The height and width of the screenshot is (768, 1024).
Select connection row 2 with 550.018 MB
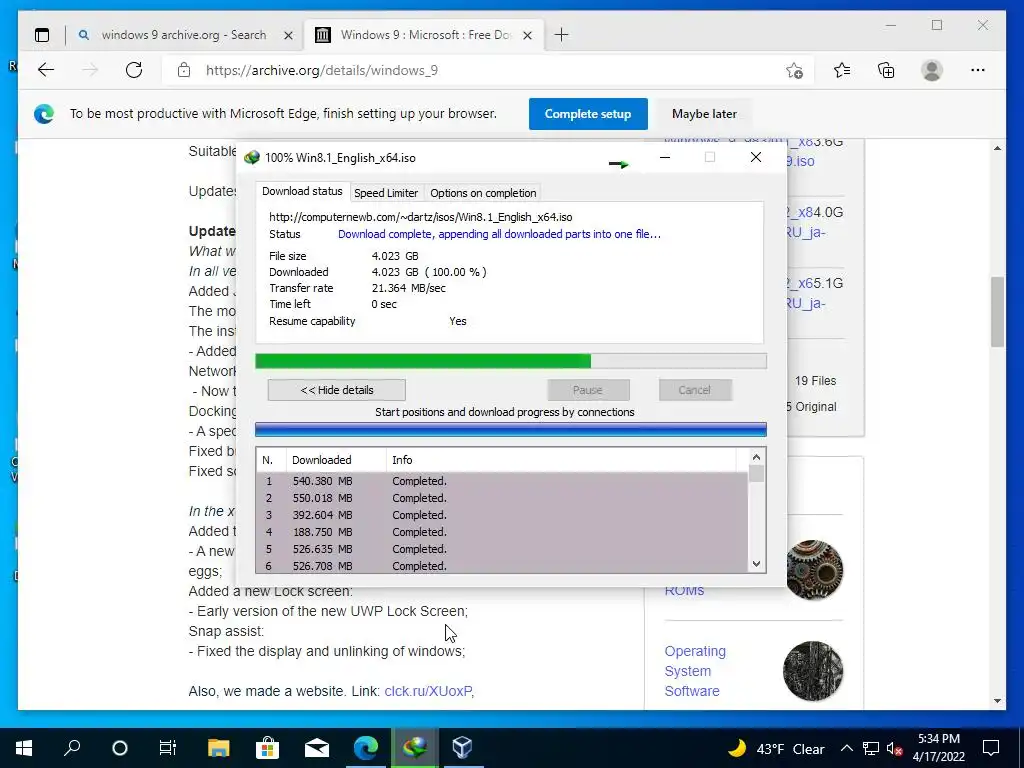502,498
